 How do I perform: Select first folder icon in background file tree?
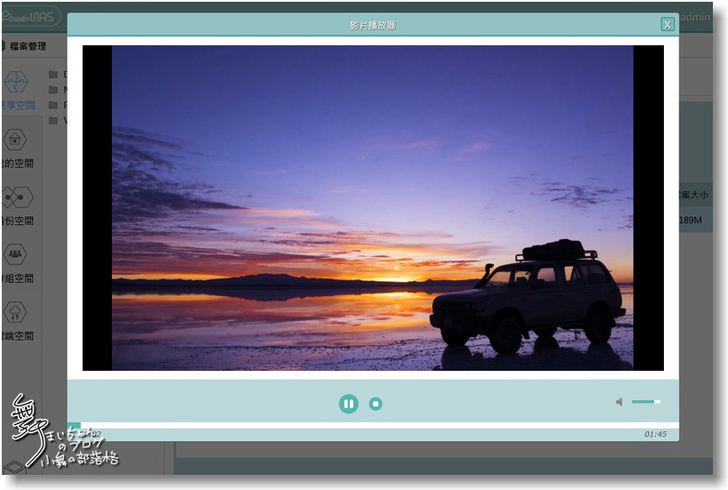tap(53, 74)
